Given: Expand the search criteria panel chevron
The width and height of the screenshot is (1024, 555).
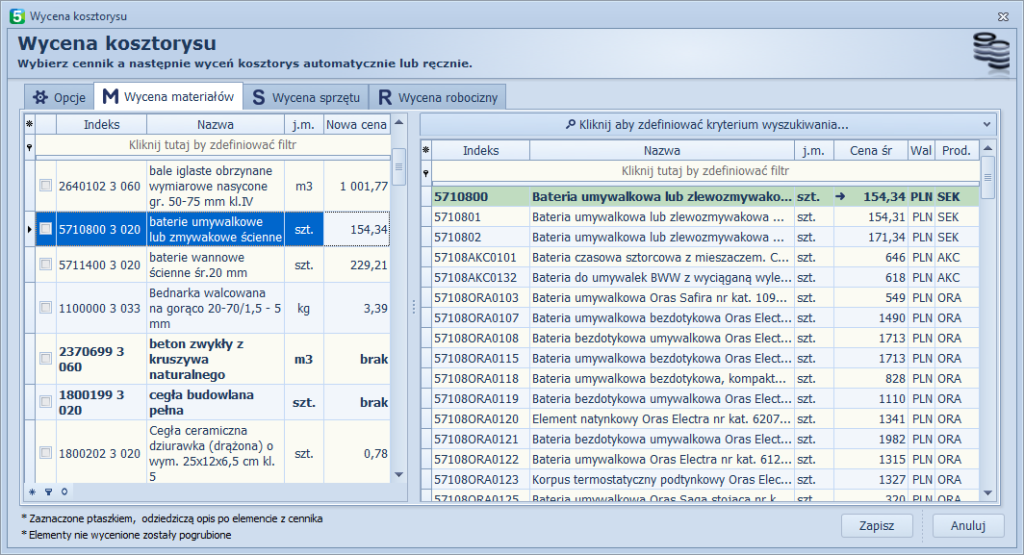Looking at the screenshot, I should coord(988,125).
